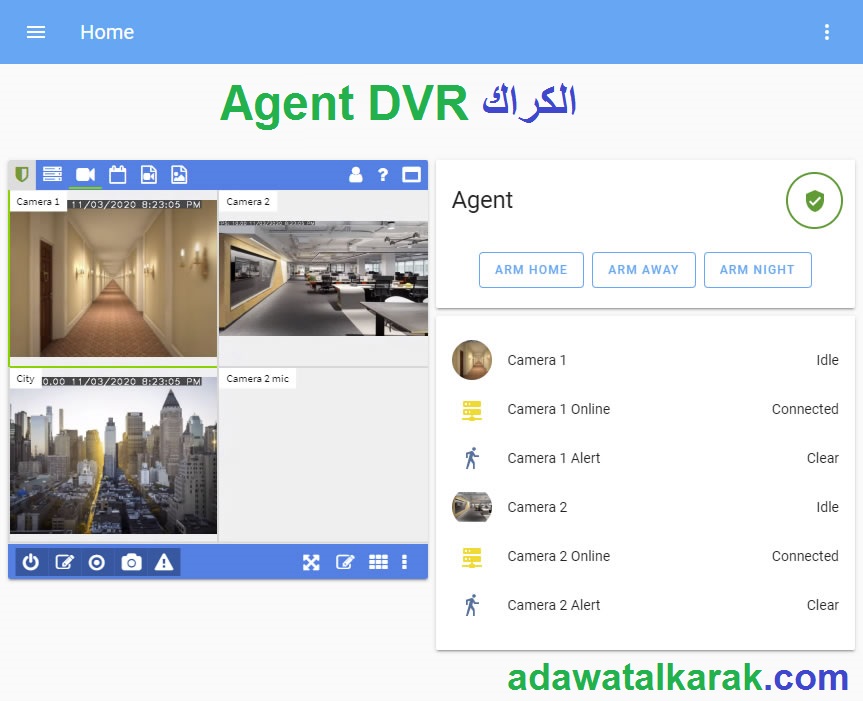
Task: Click the 'Camera 1 Alert' row label
Action: click(554, 458)
